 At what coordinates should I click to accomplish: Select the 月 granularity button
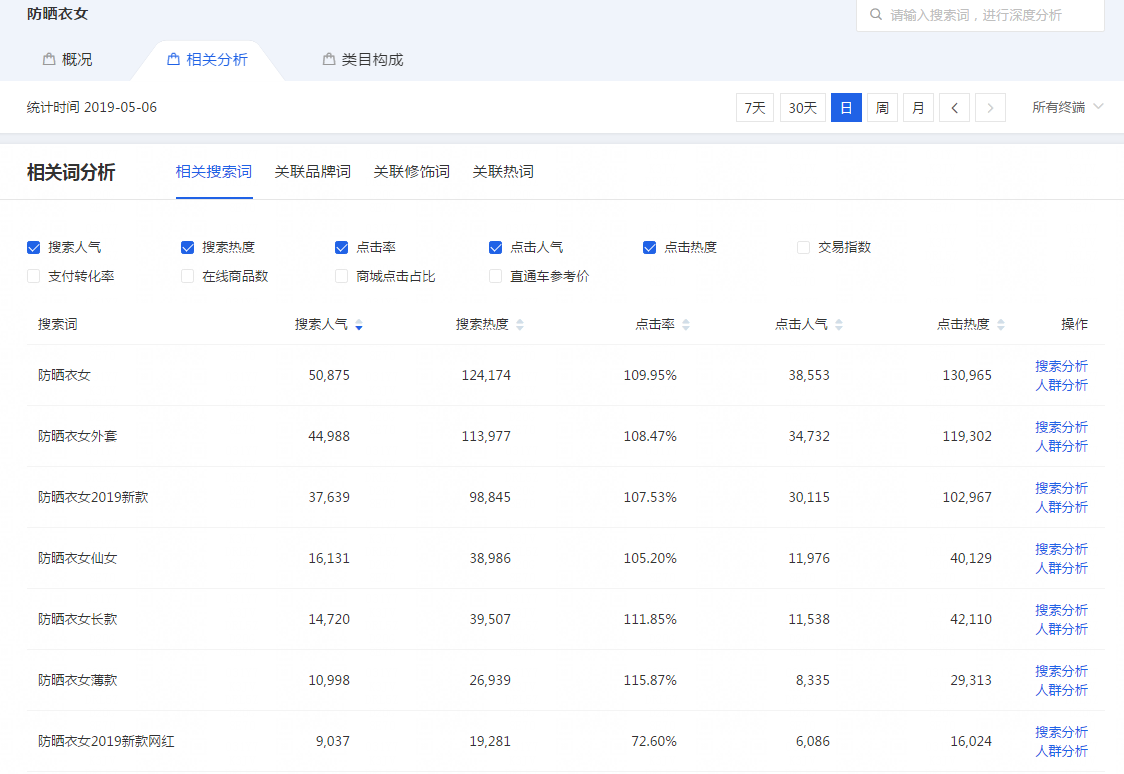918,108
